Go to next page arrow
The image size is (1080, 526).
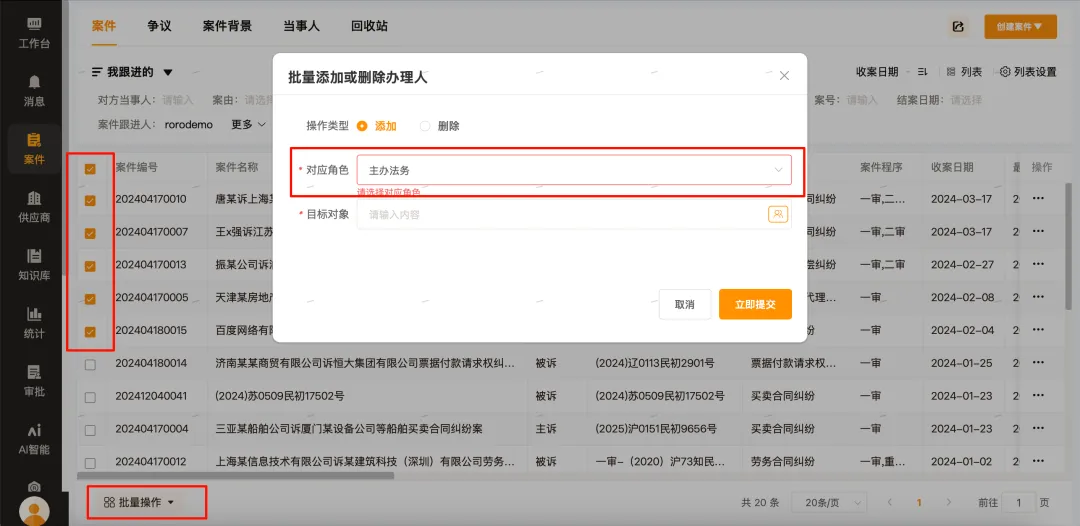[948, 503]
